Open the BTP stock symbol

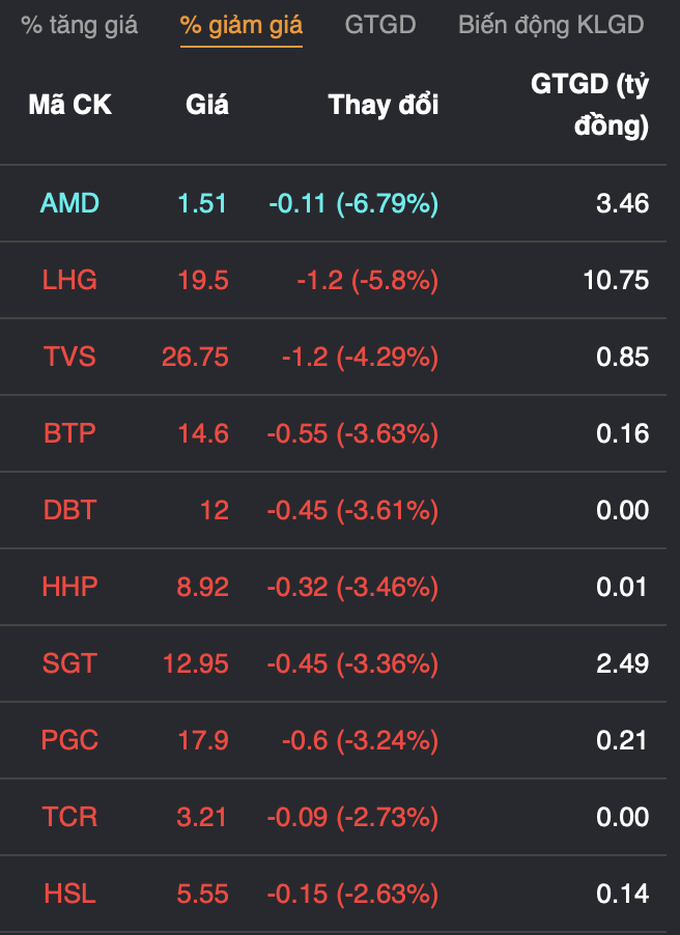coord(70,433)
